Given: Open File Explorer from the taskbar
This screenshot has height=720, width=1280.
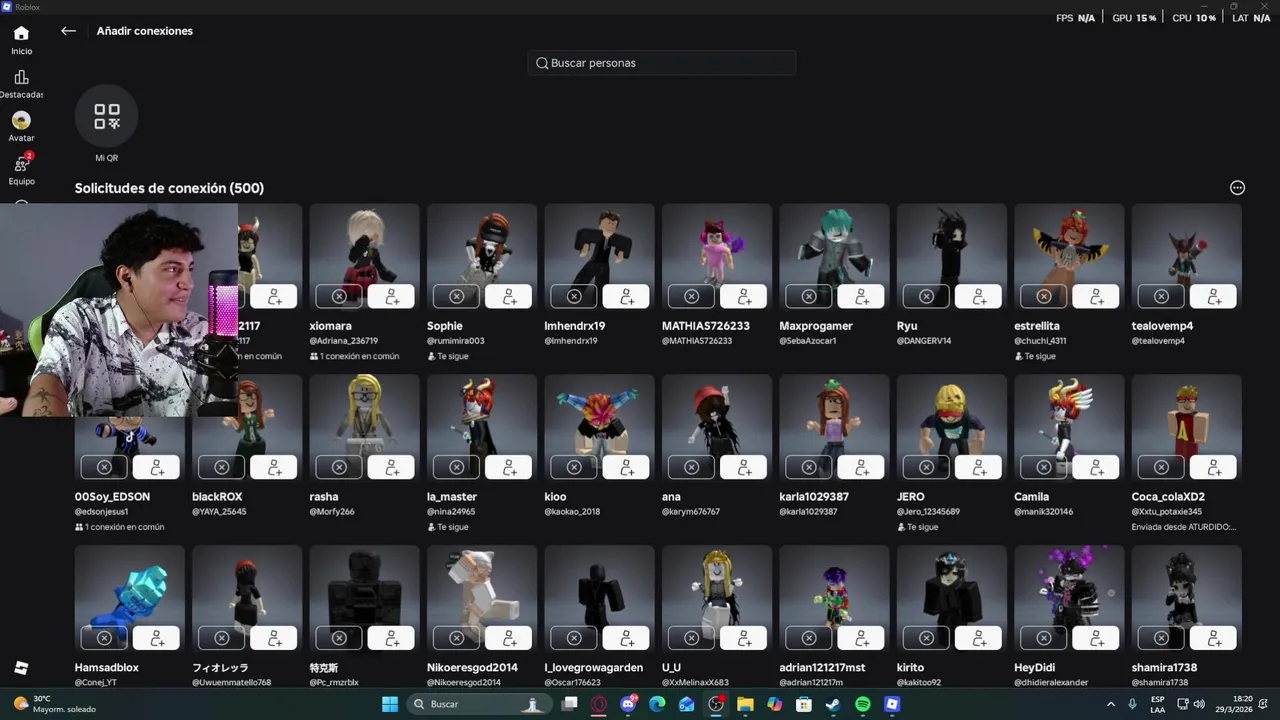Looking at the screenshot, I should (745, 704).
